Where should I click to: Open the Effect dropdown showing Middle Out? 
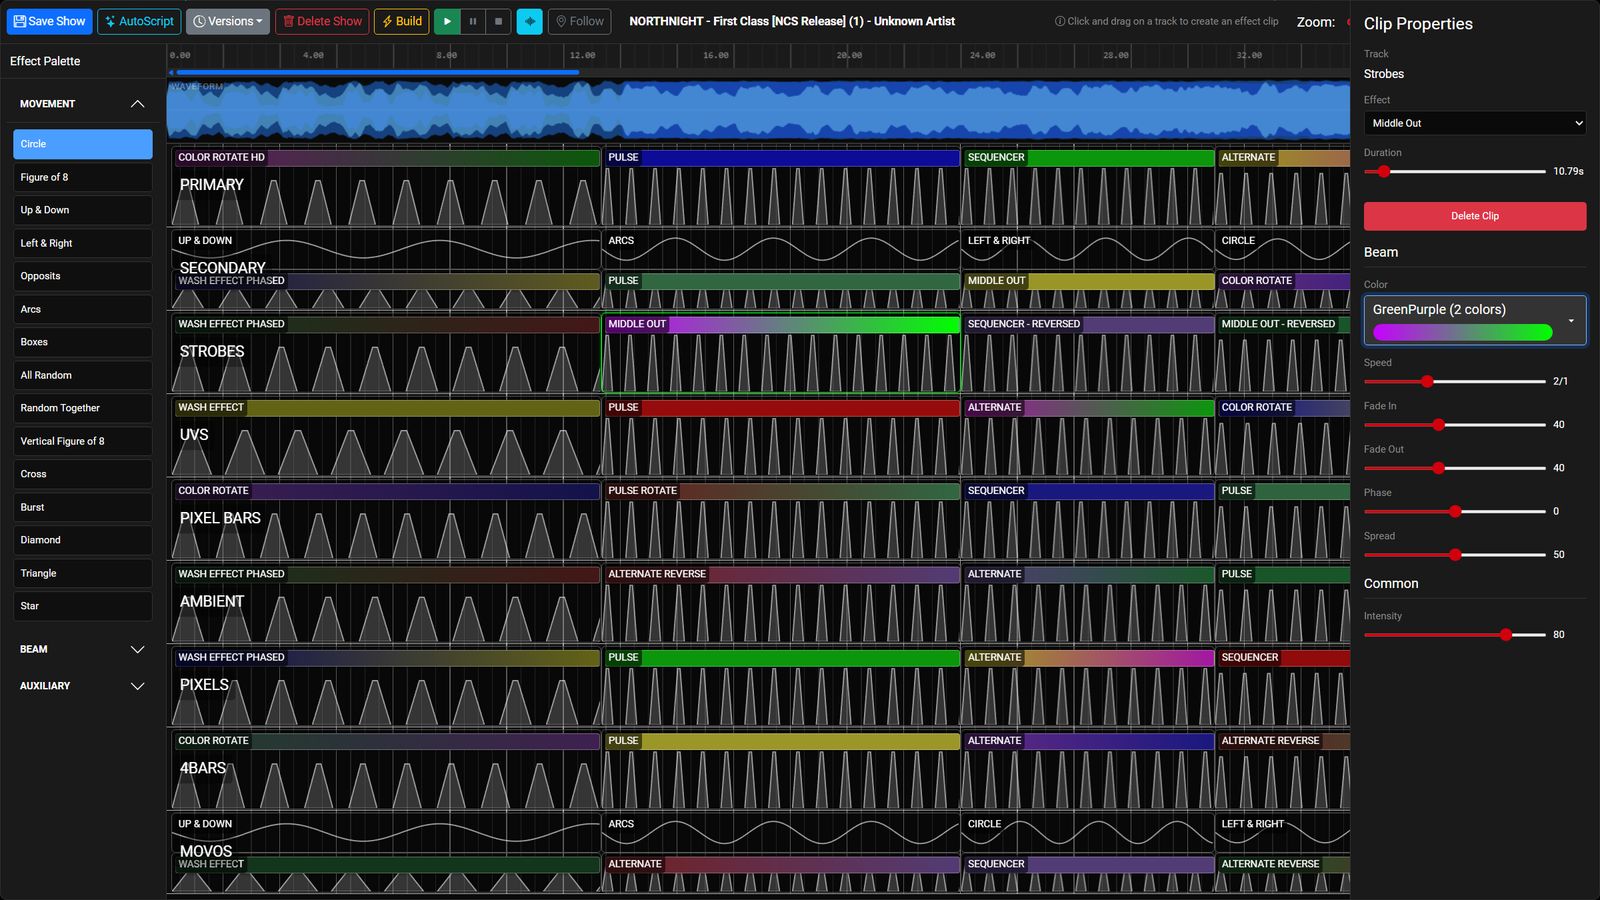point(1475,123)
